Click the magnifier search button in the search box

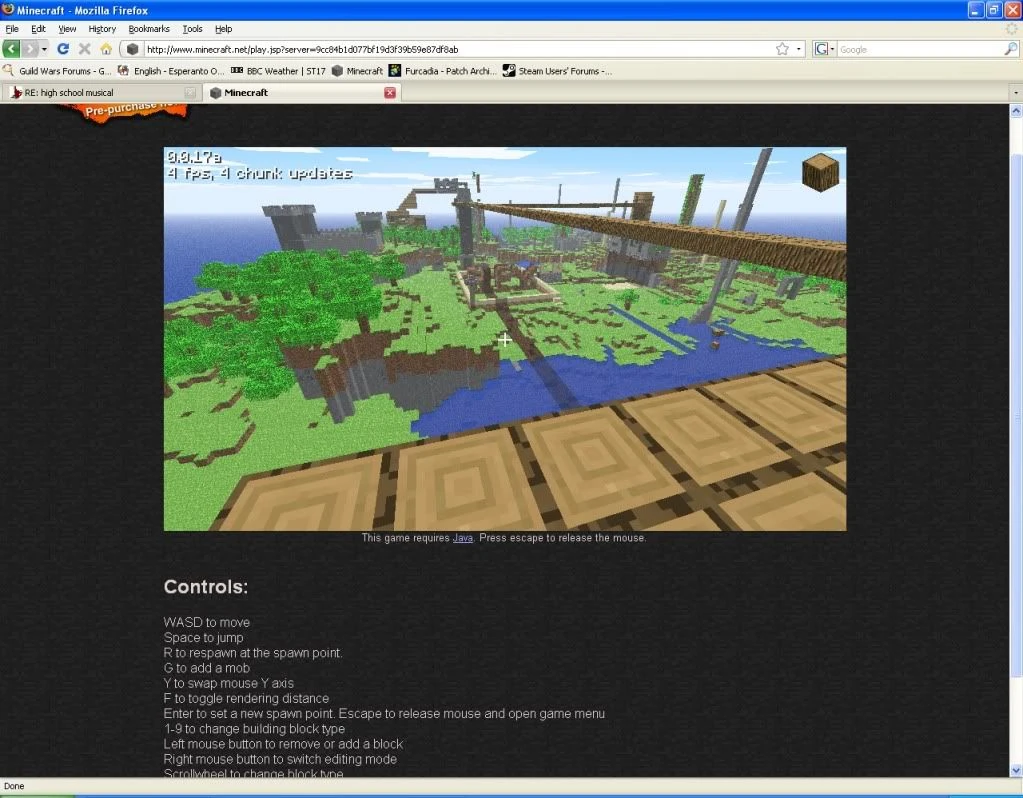[x=1011, y=49]
